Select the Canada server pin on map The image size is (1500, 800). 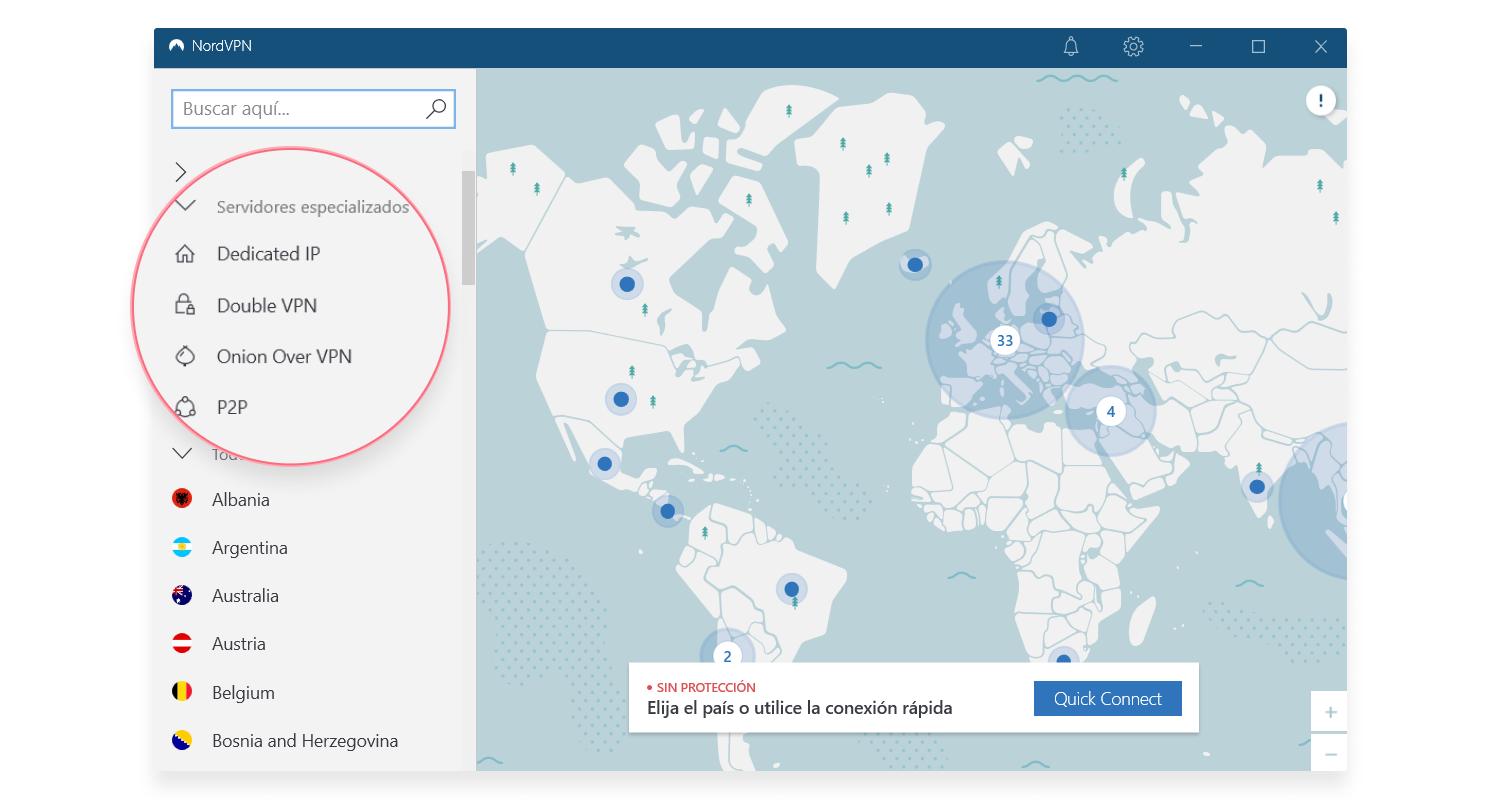[627, 284]
